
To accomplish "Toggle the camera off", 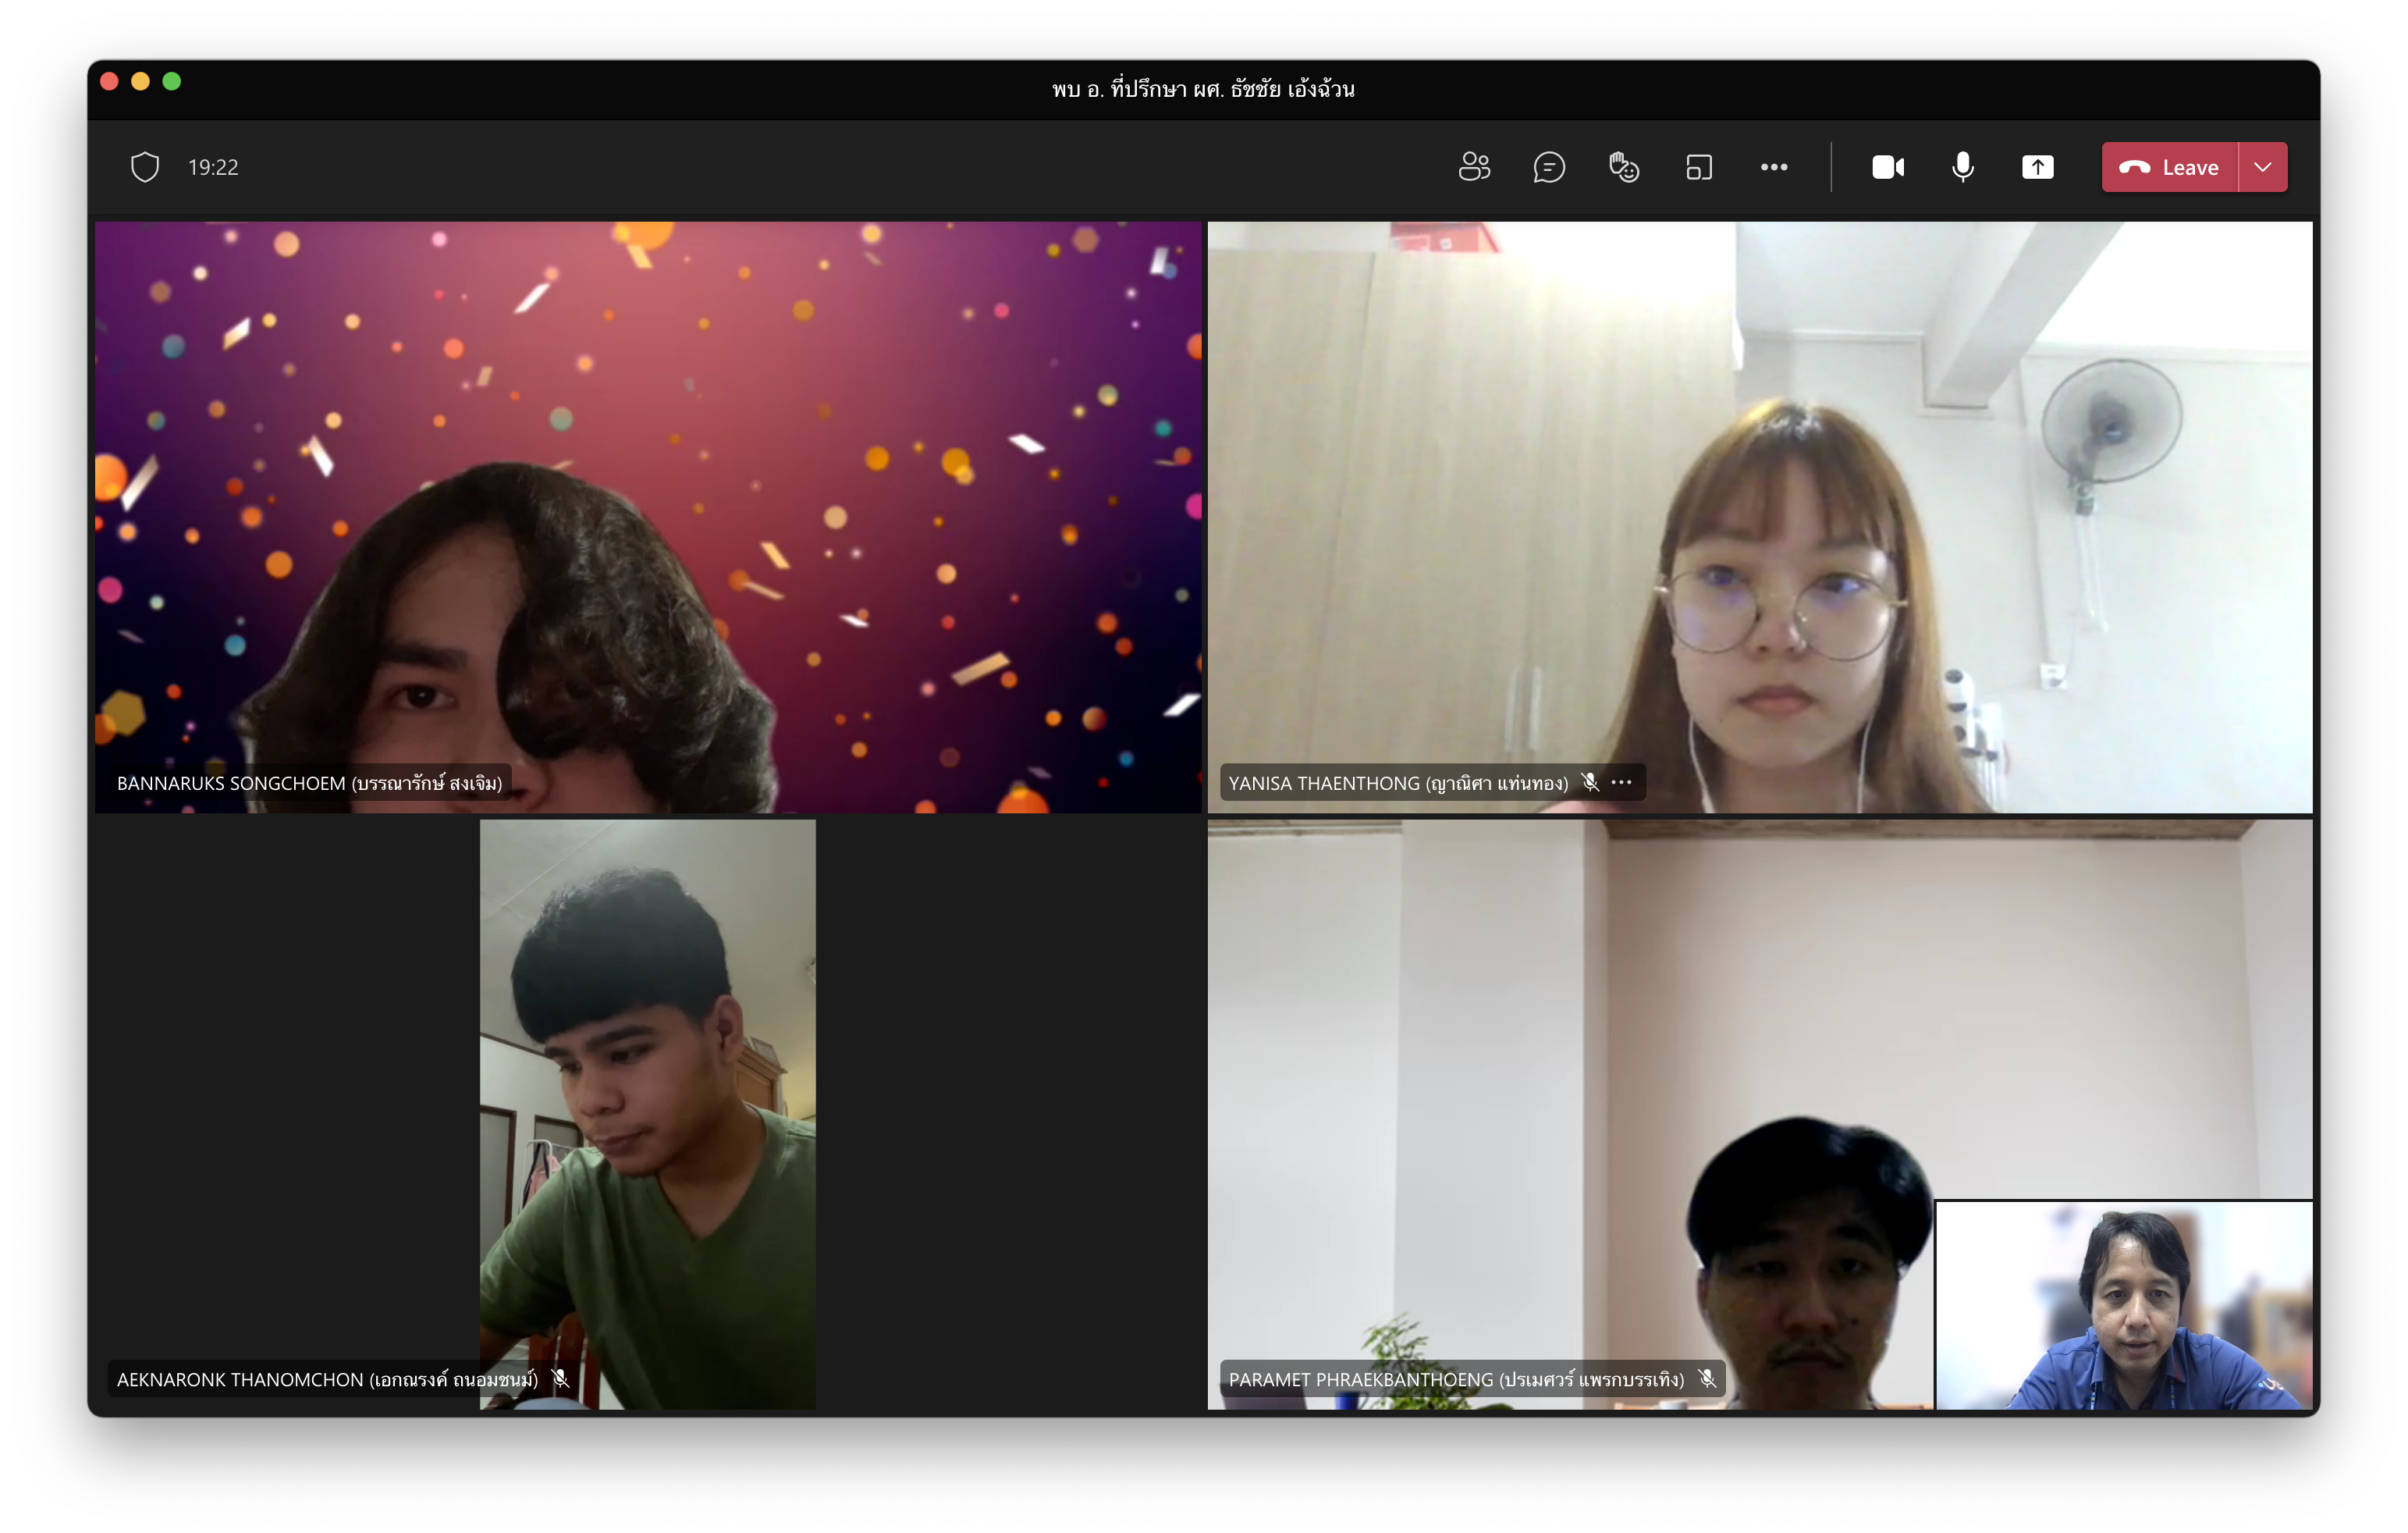I will (x=1887, y=167).
